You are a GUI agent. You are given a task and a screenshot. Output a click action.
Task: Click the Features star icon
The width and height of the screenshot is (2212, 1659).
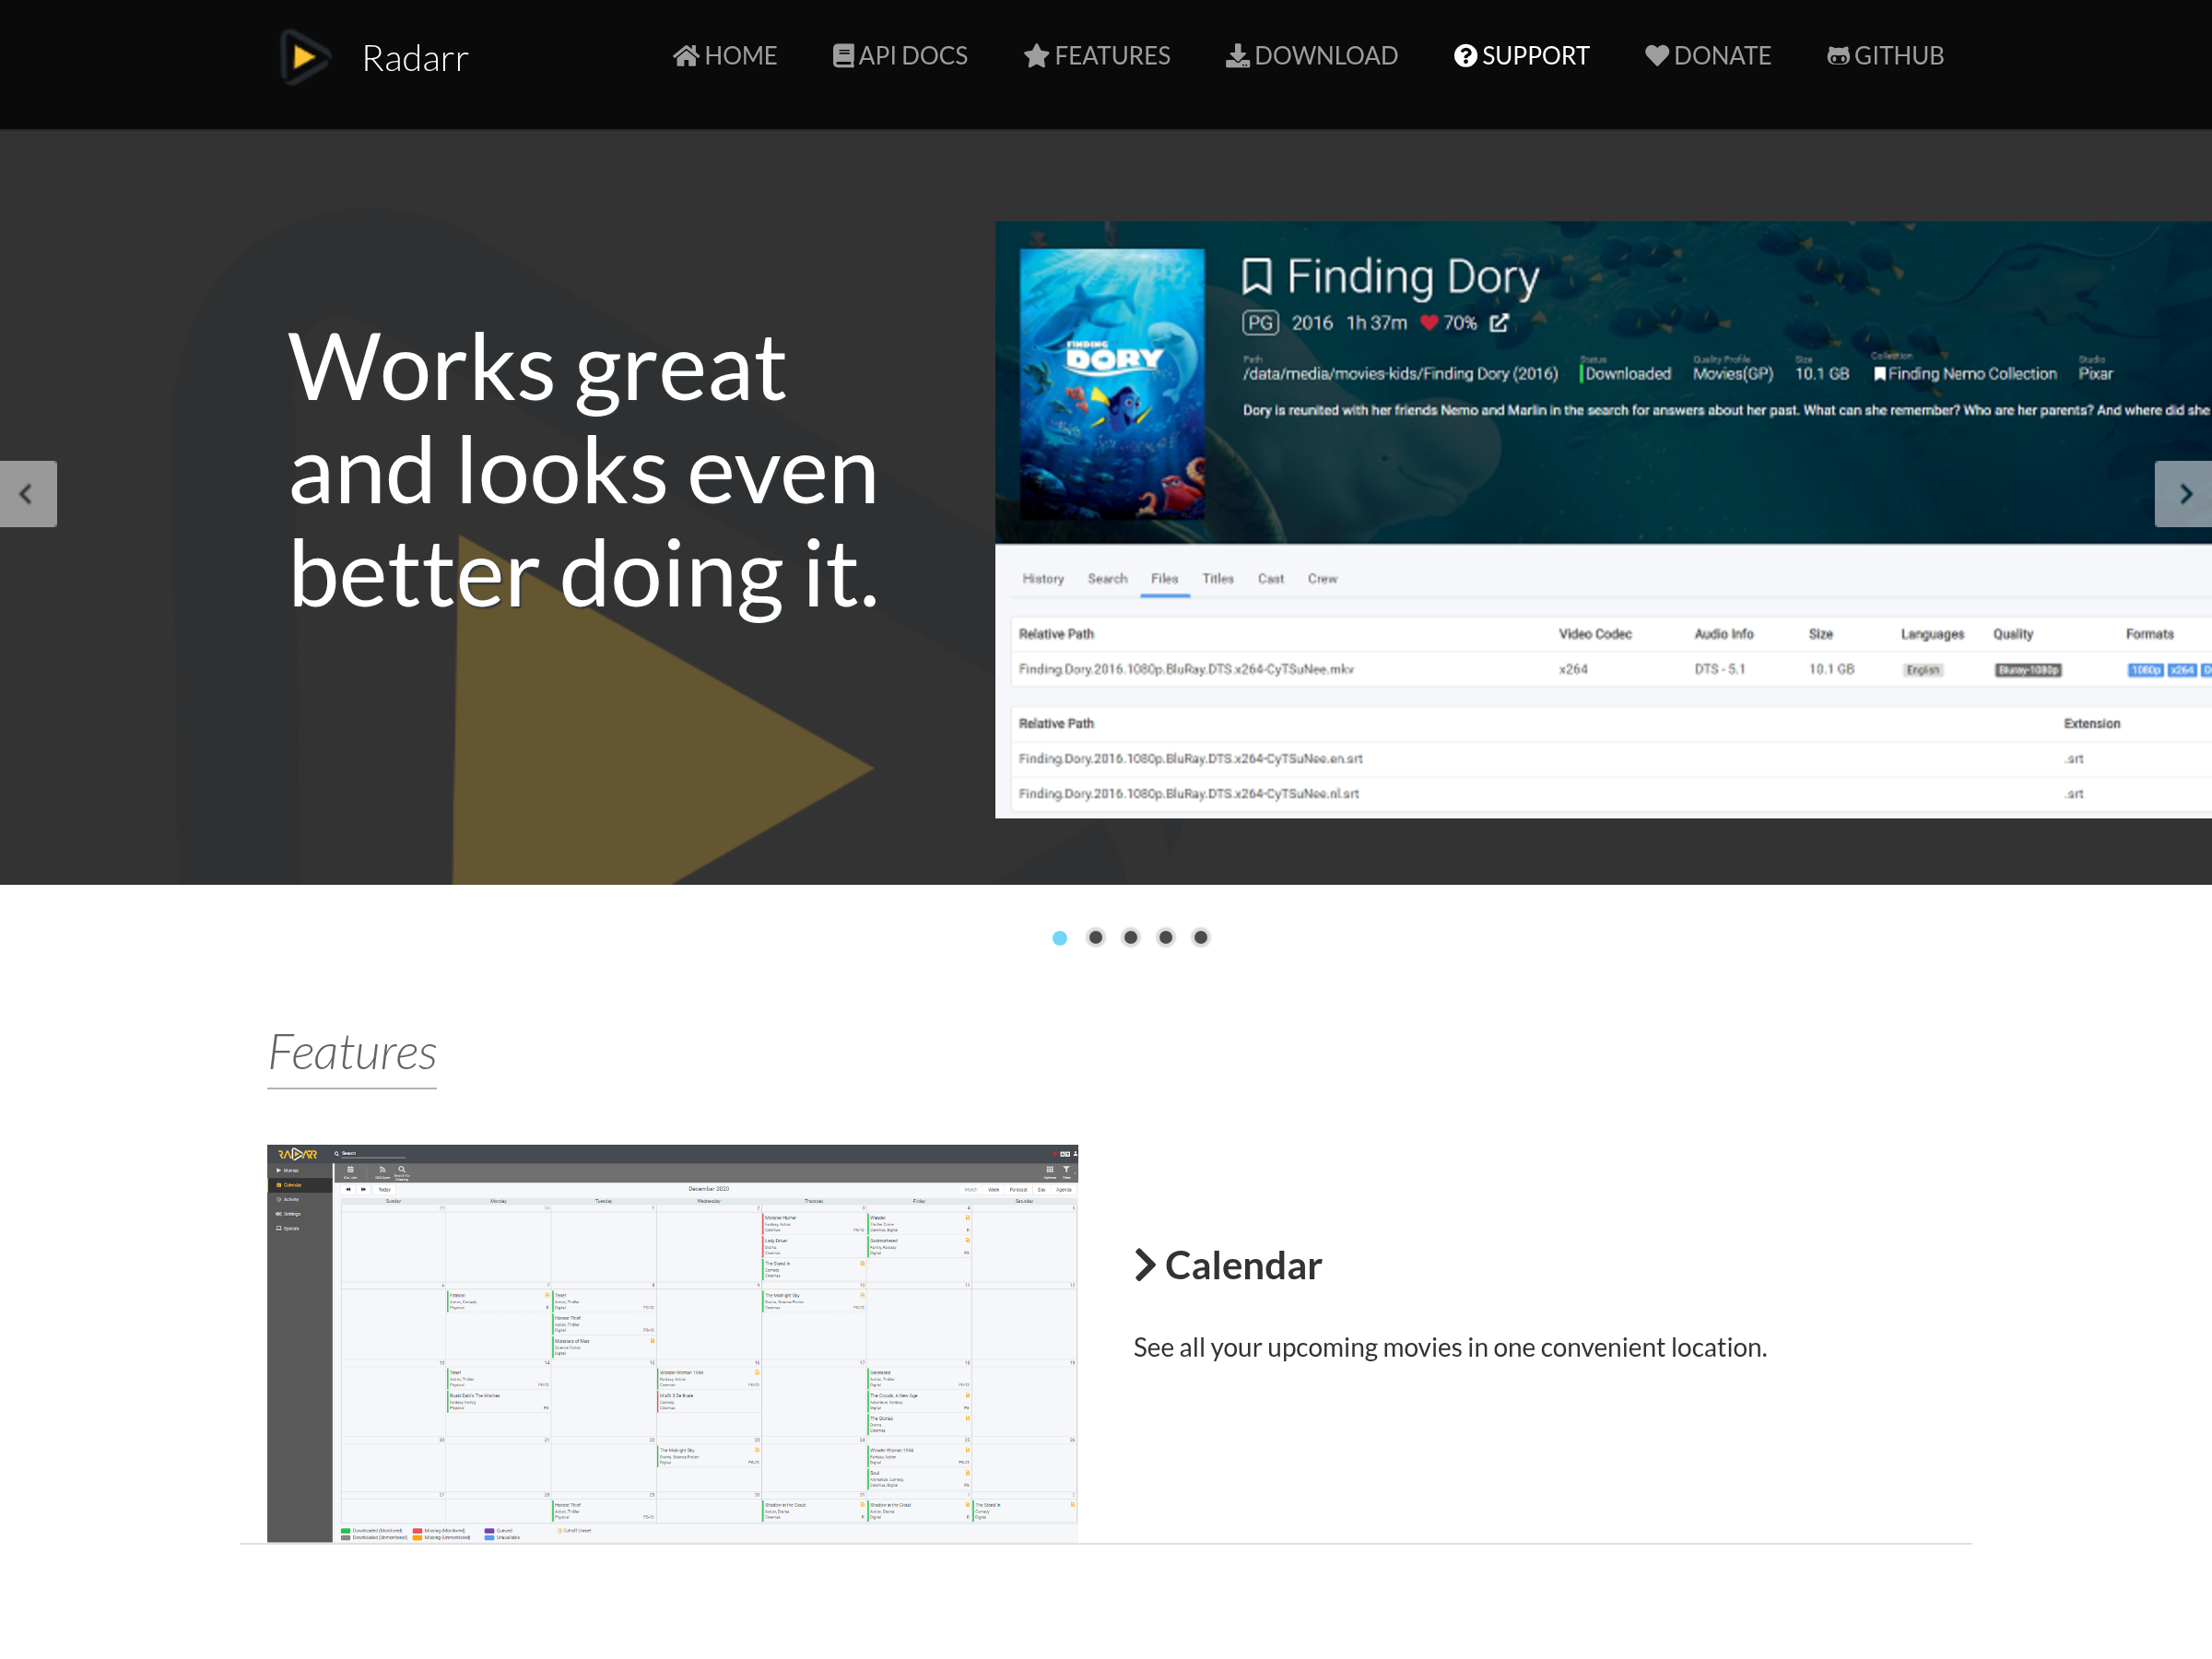[x=1036, y=56]
